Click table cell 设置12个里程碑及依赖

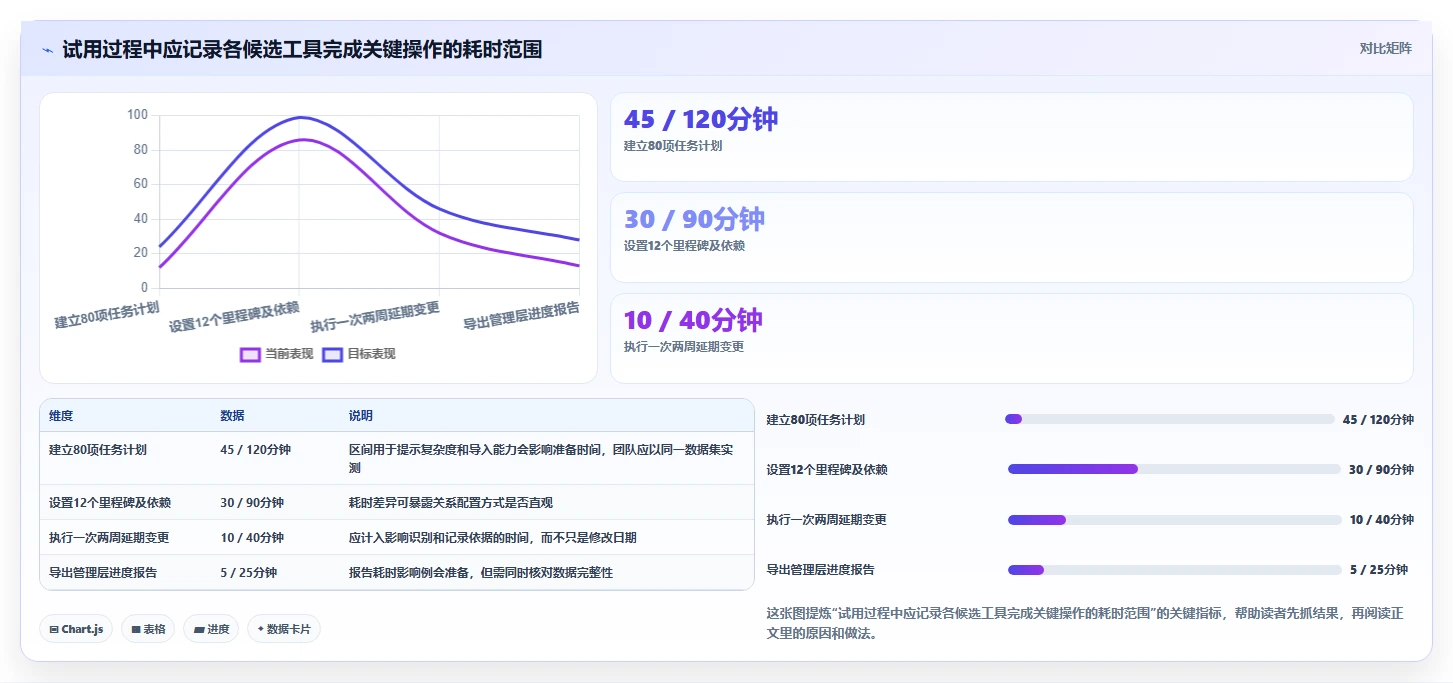[x=110, y=503]
